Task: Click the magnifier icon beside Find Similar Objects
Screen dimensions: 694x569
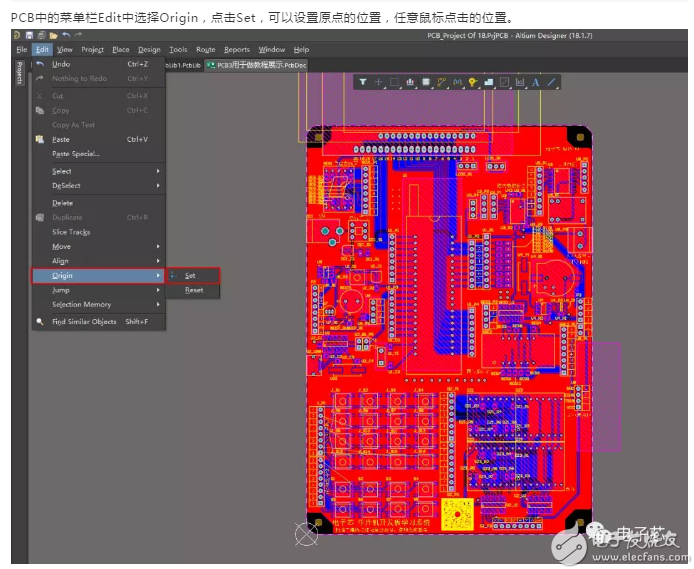Action: pos(40,322)
